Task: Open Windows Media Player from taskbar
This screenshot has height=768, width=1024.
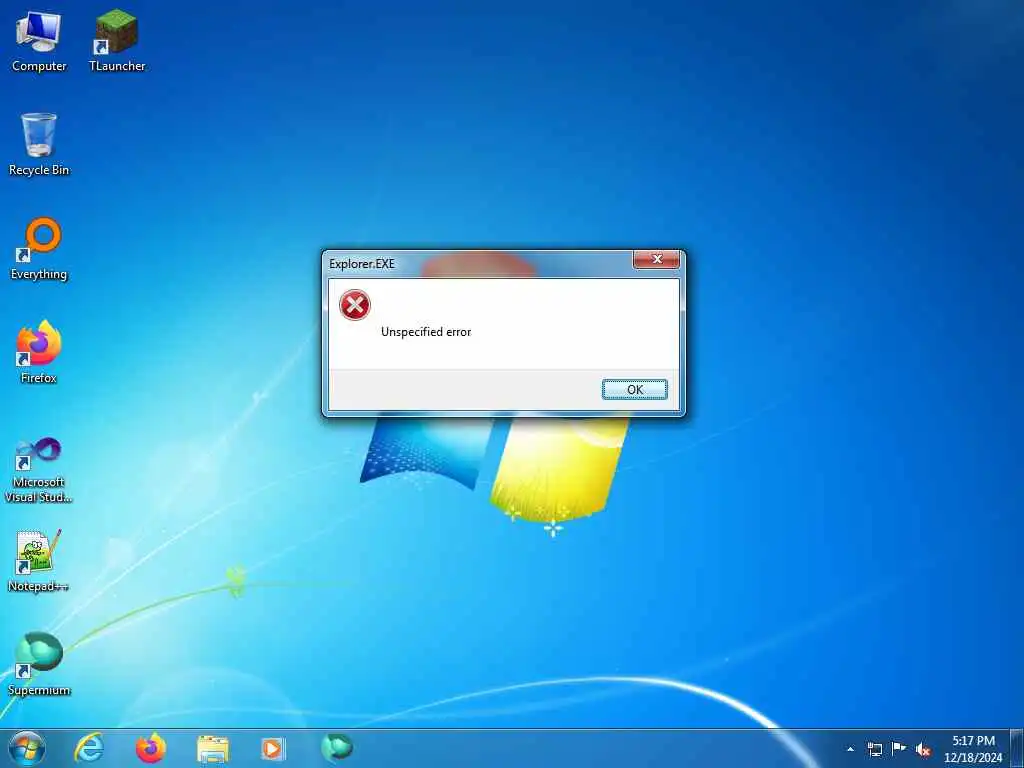Action: (272, 748)
